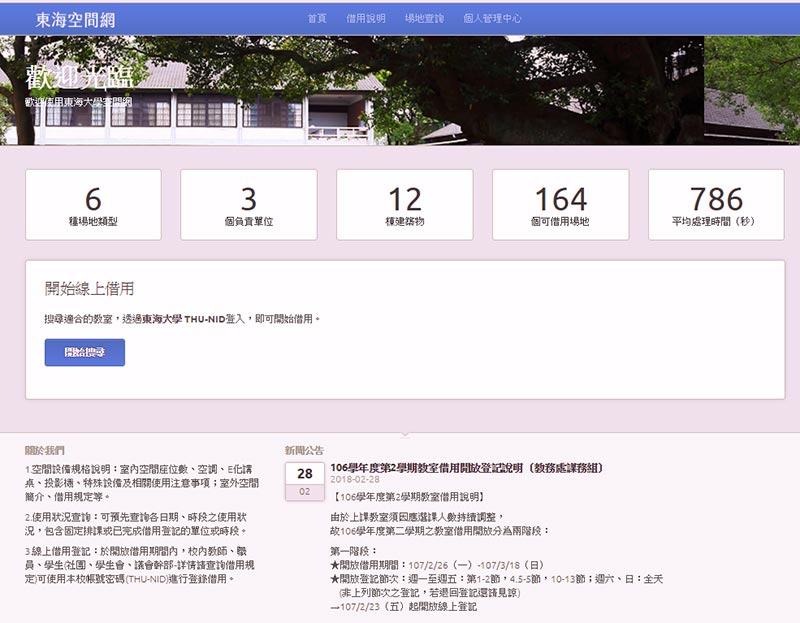Click the calendar date badge showing 28
Viewport: 800px width, 623px height.
[304, 474]
